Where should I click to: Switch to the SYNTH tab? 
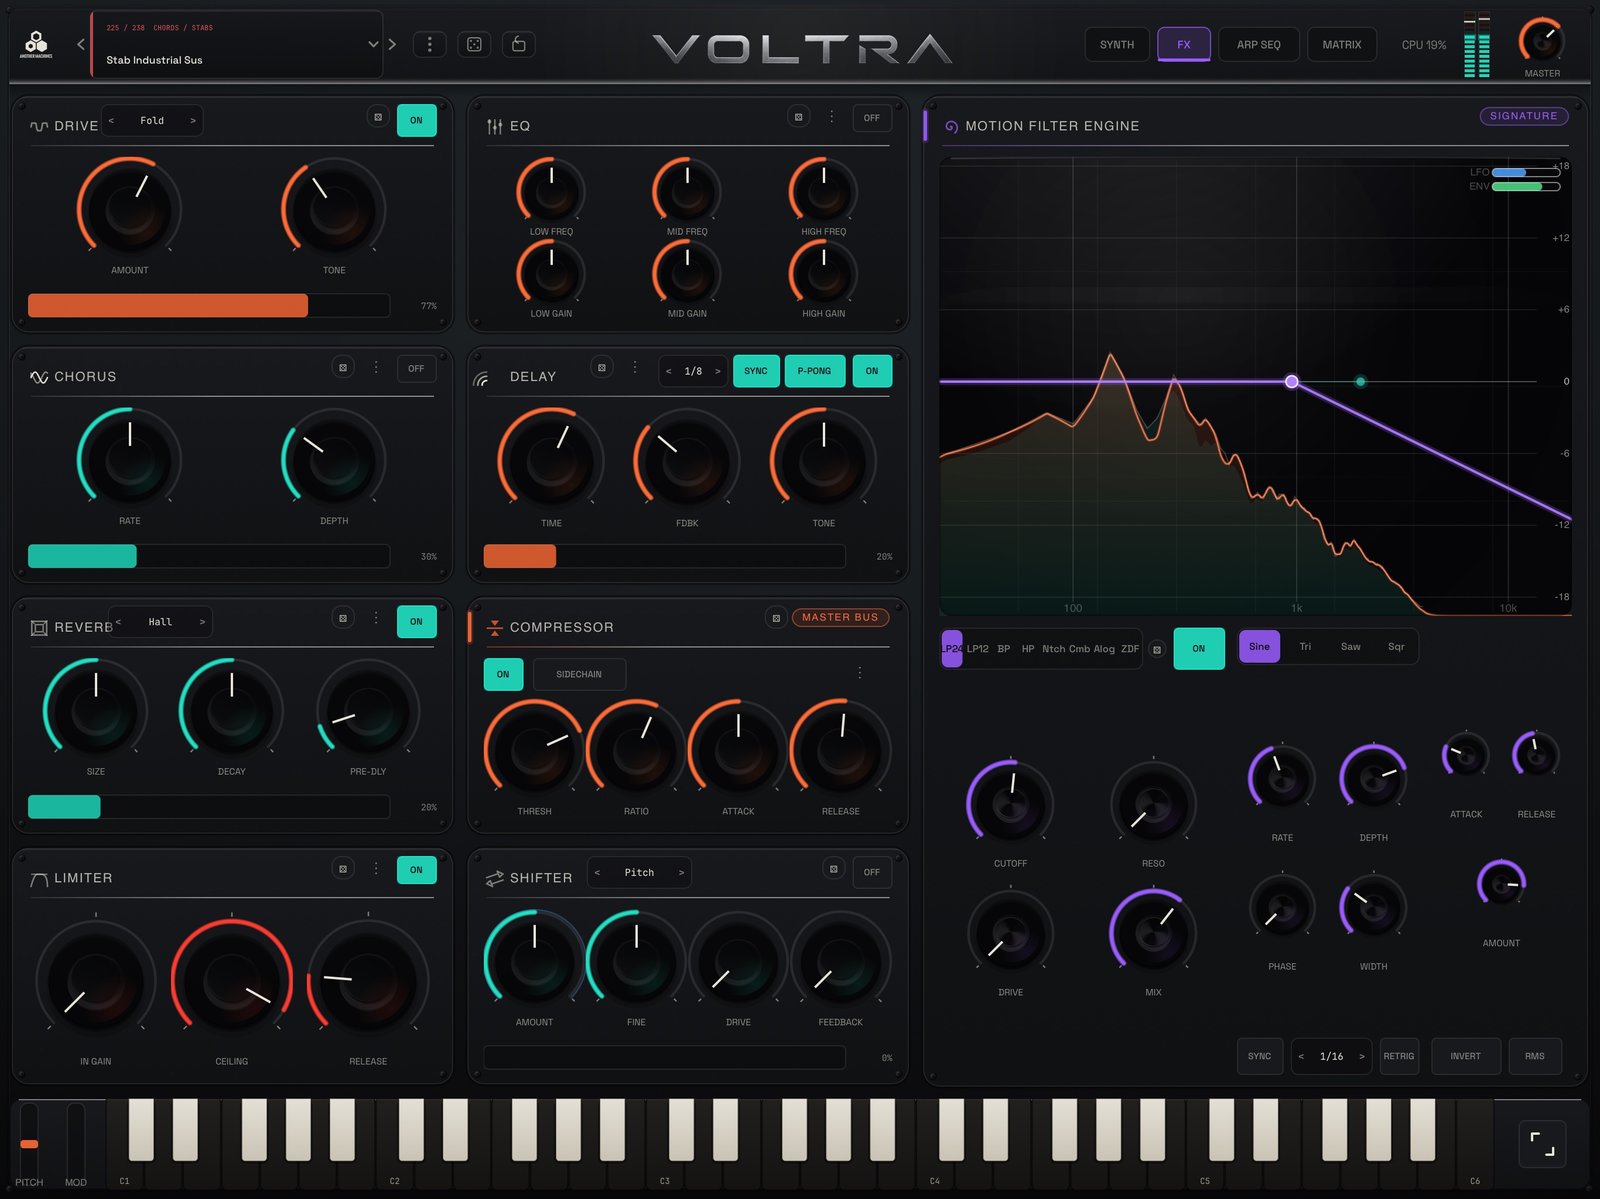pos(1117,45)
